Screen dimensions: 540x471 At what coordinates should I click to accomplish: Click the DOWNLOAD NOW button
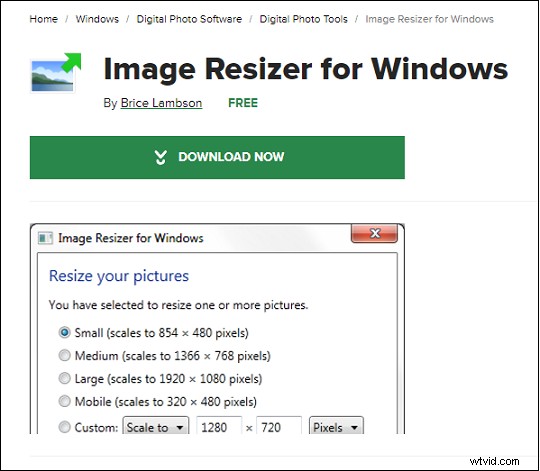217,157
